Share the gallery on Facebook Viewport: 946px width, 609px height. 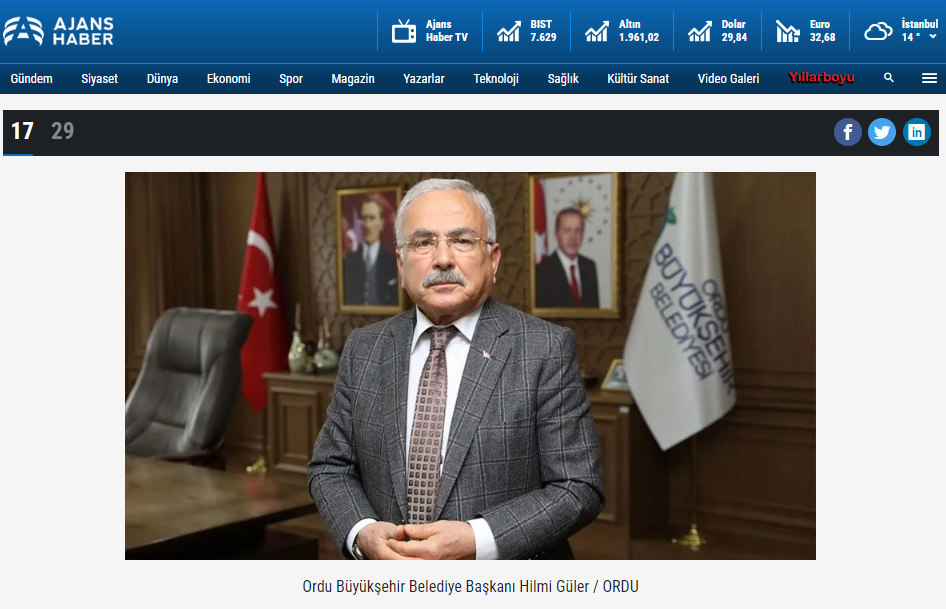pos(848,132)
